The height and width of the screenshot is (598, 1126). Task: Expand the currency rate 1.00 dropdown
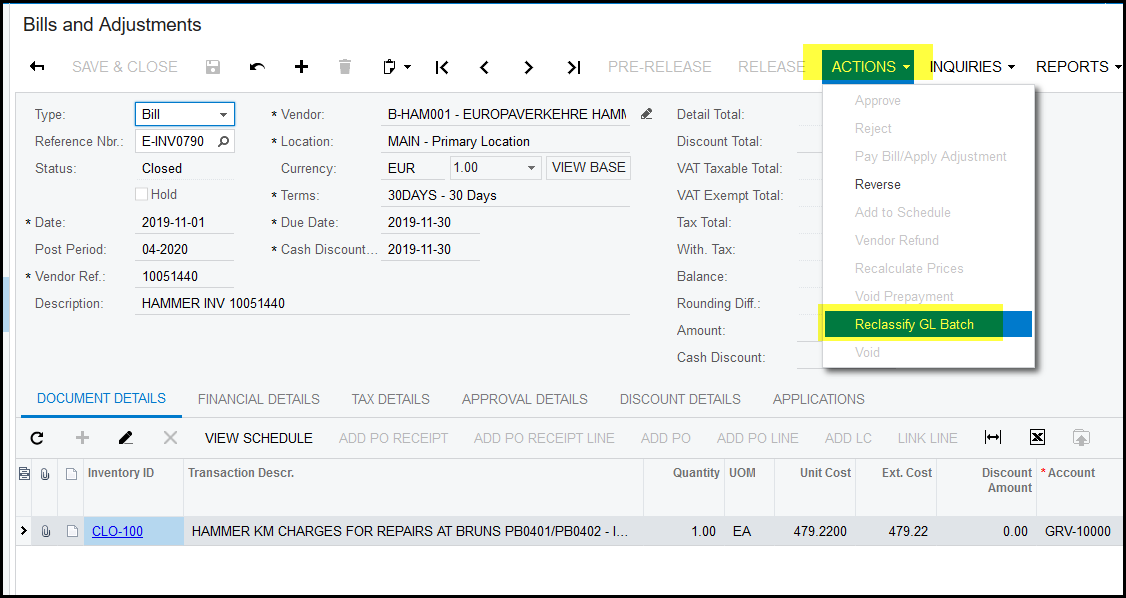pos(531,168)
